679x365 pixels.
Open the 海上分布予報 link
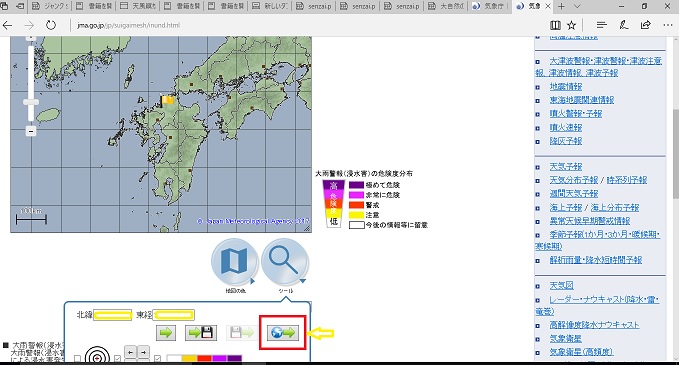(x=614, y=207)
